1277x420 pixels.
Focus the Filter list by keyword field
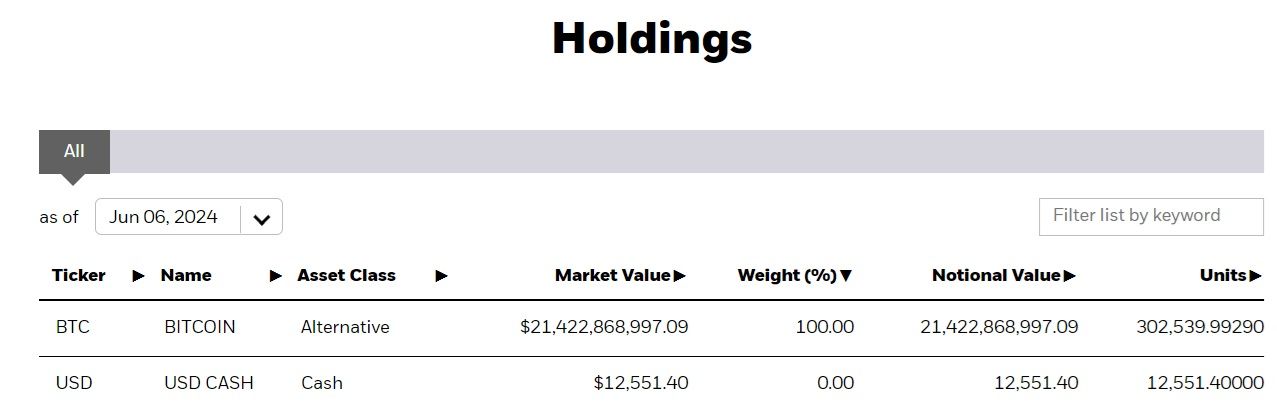pos(1150,216)
